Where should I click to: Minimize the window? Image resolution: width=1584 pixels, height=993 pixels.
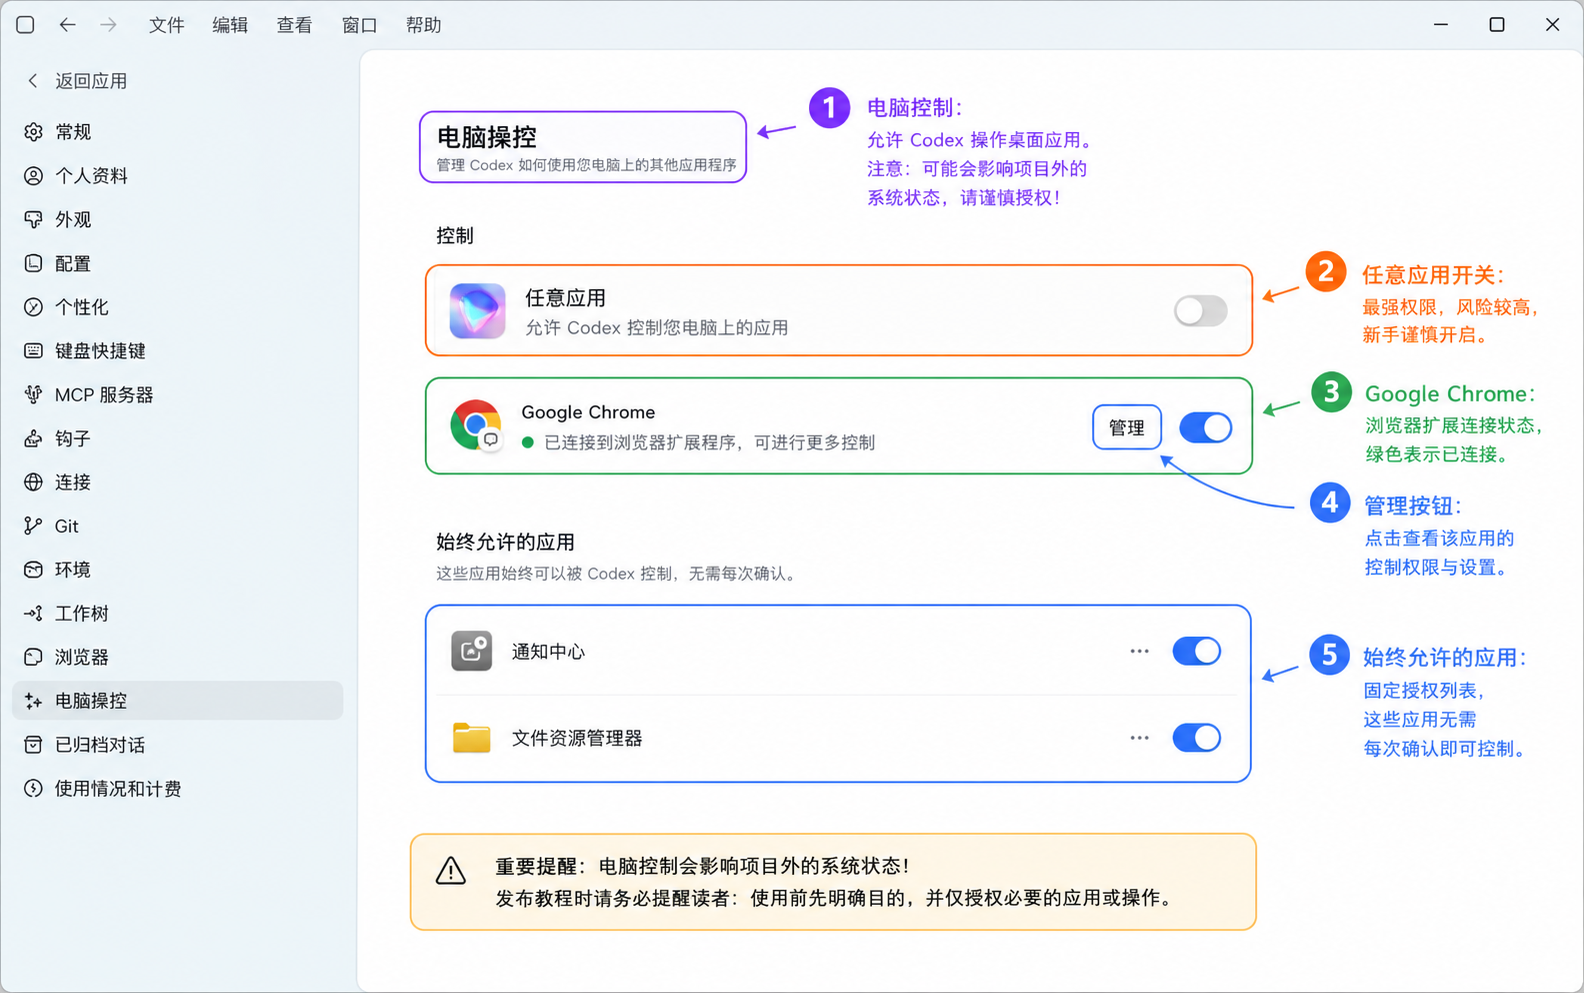pyautogui.click(x=1441, y=25)
